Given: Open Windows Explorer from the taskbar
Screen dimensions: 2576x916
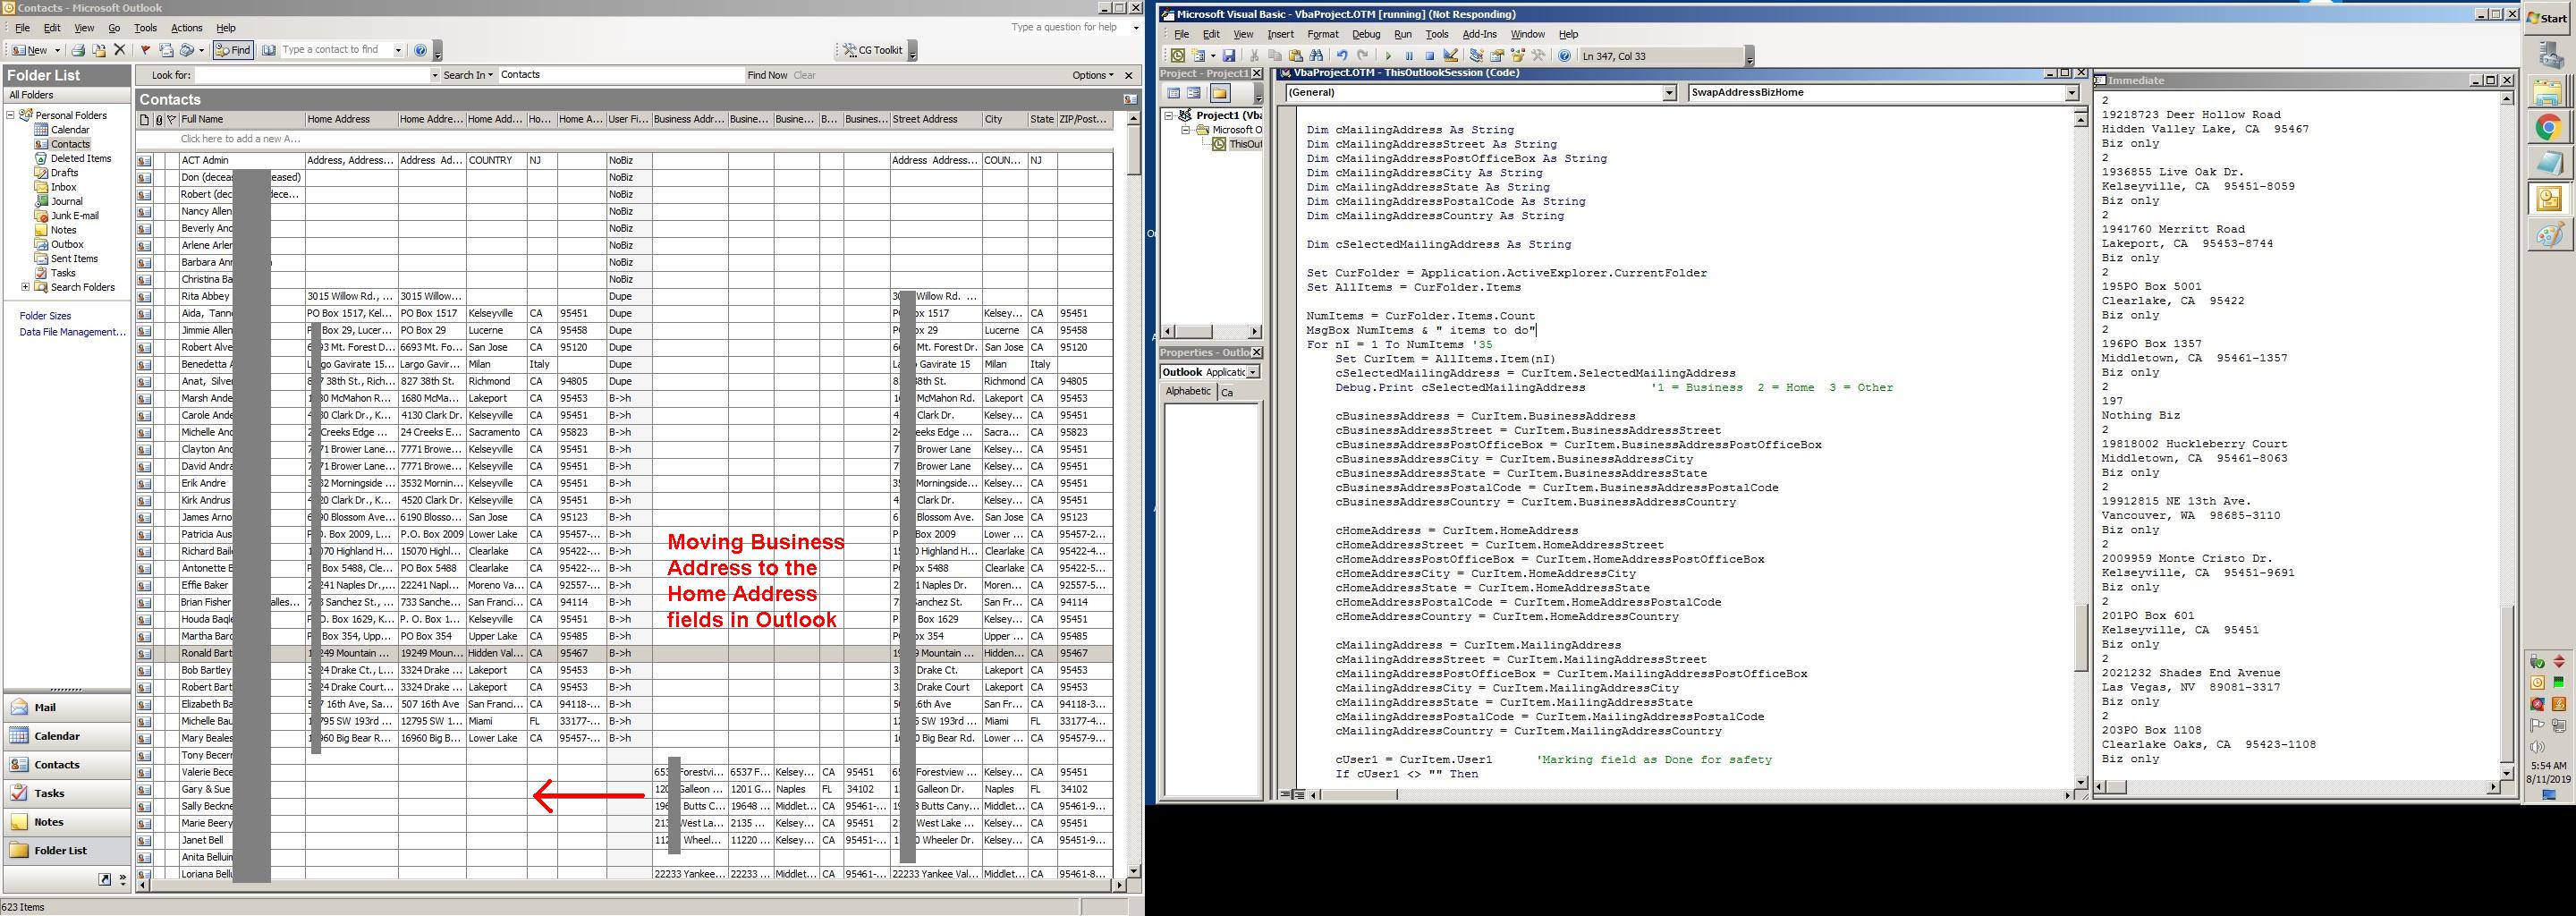Looking at the screenshot, I should click(2548, 92).
